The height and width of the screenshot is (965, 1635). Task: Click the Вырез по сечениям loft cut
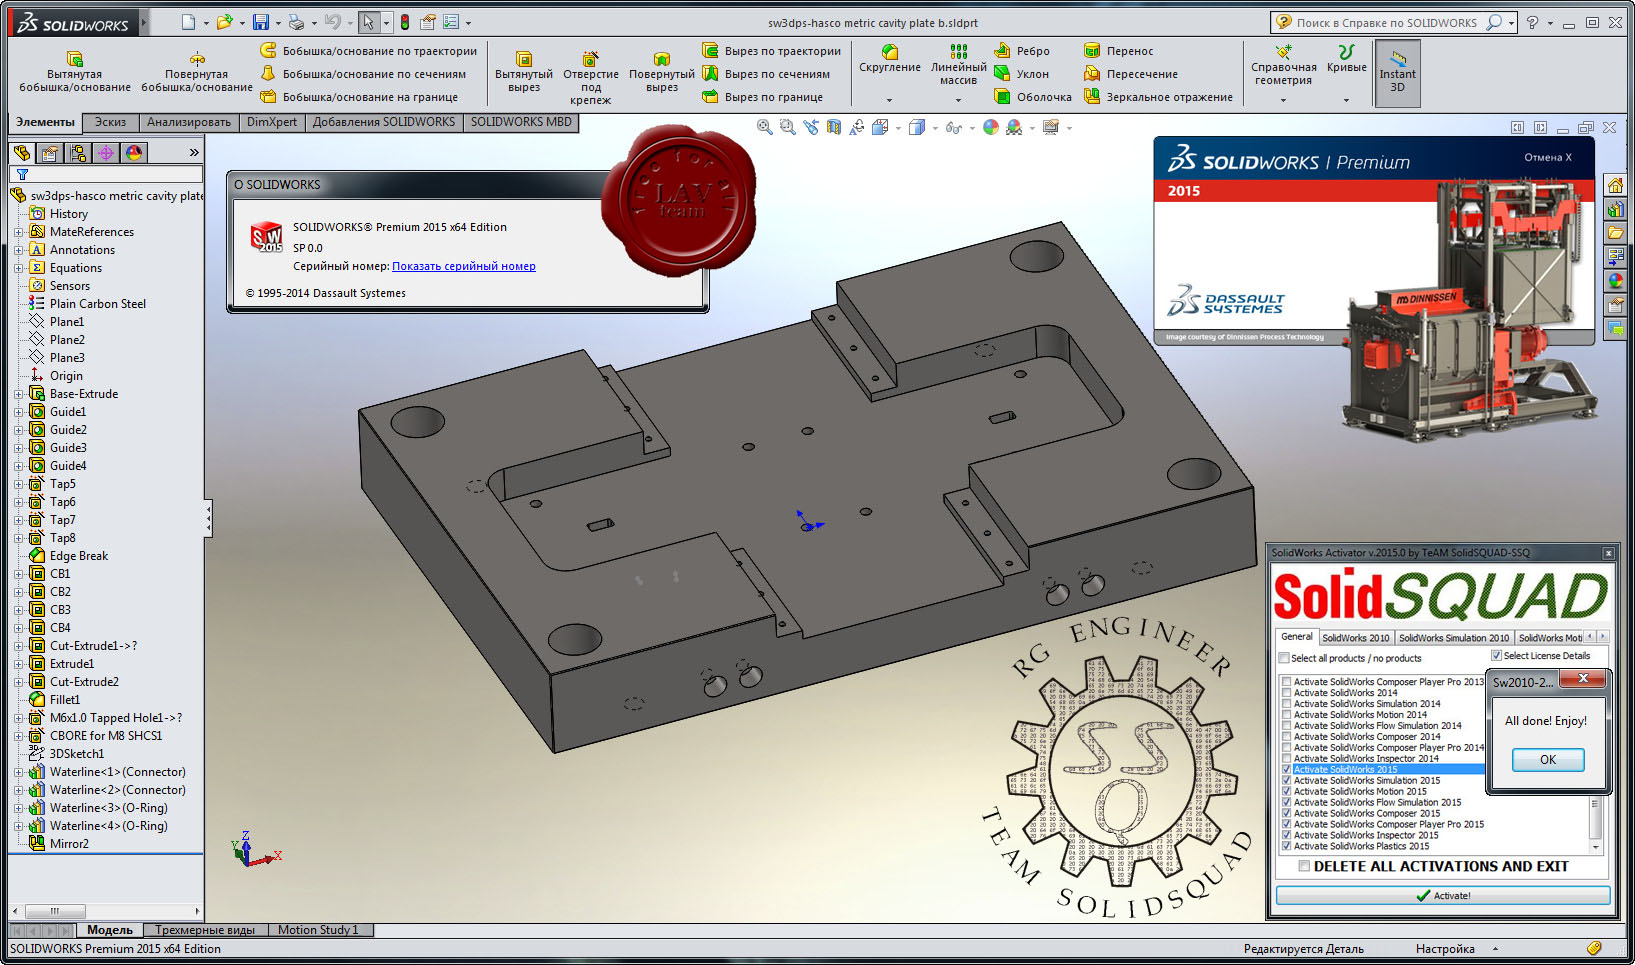pyautogui.click(x=766, y=74)
